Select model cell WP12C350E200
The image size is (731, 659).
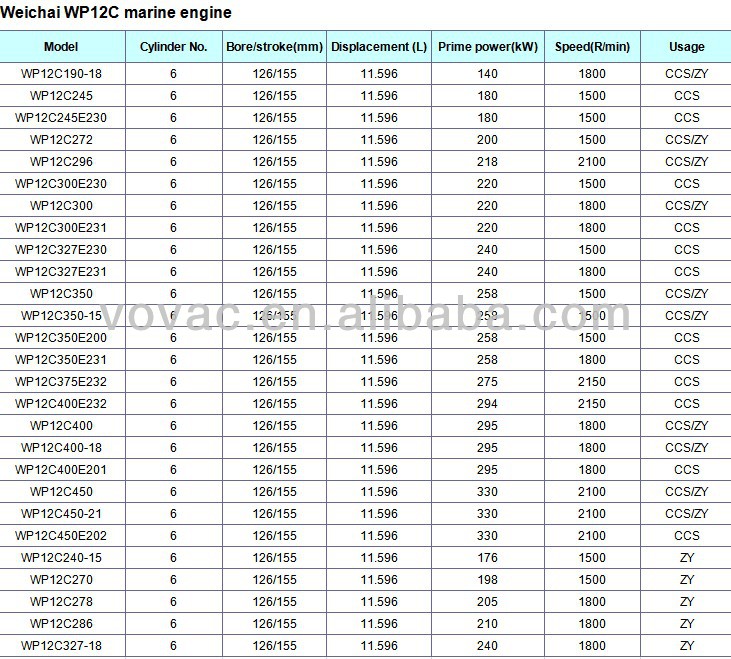(x=61, y=337)
